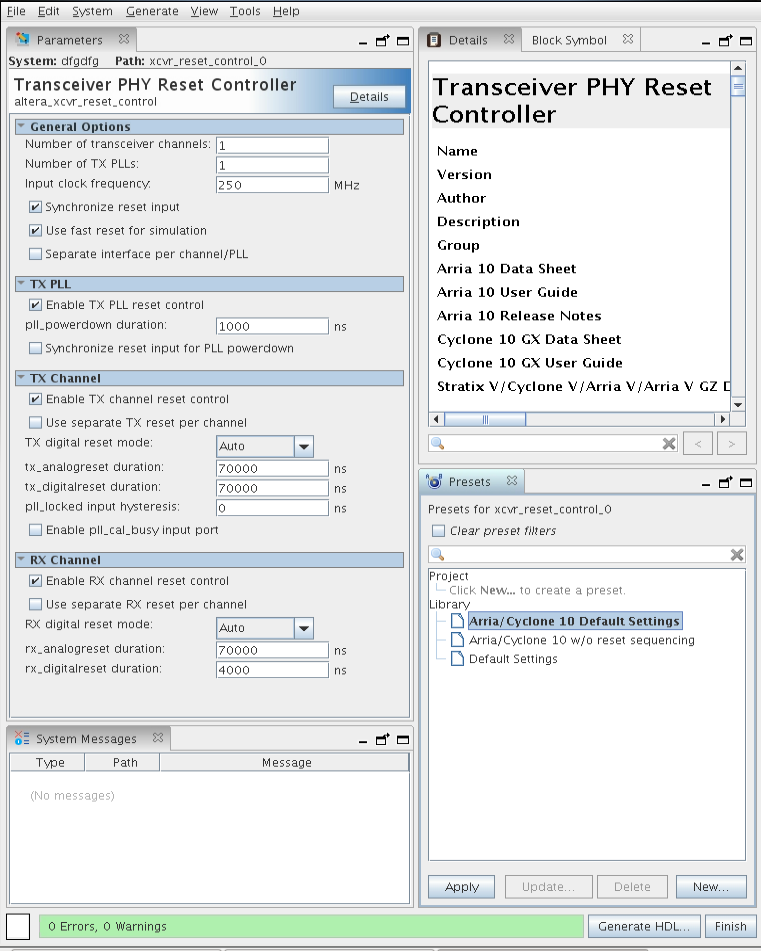761x951 pixels.
Task: Click the Arria/Cyclone 10 Default Settings preset icon
Action: pyautogui.click(x=457, y=620)
